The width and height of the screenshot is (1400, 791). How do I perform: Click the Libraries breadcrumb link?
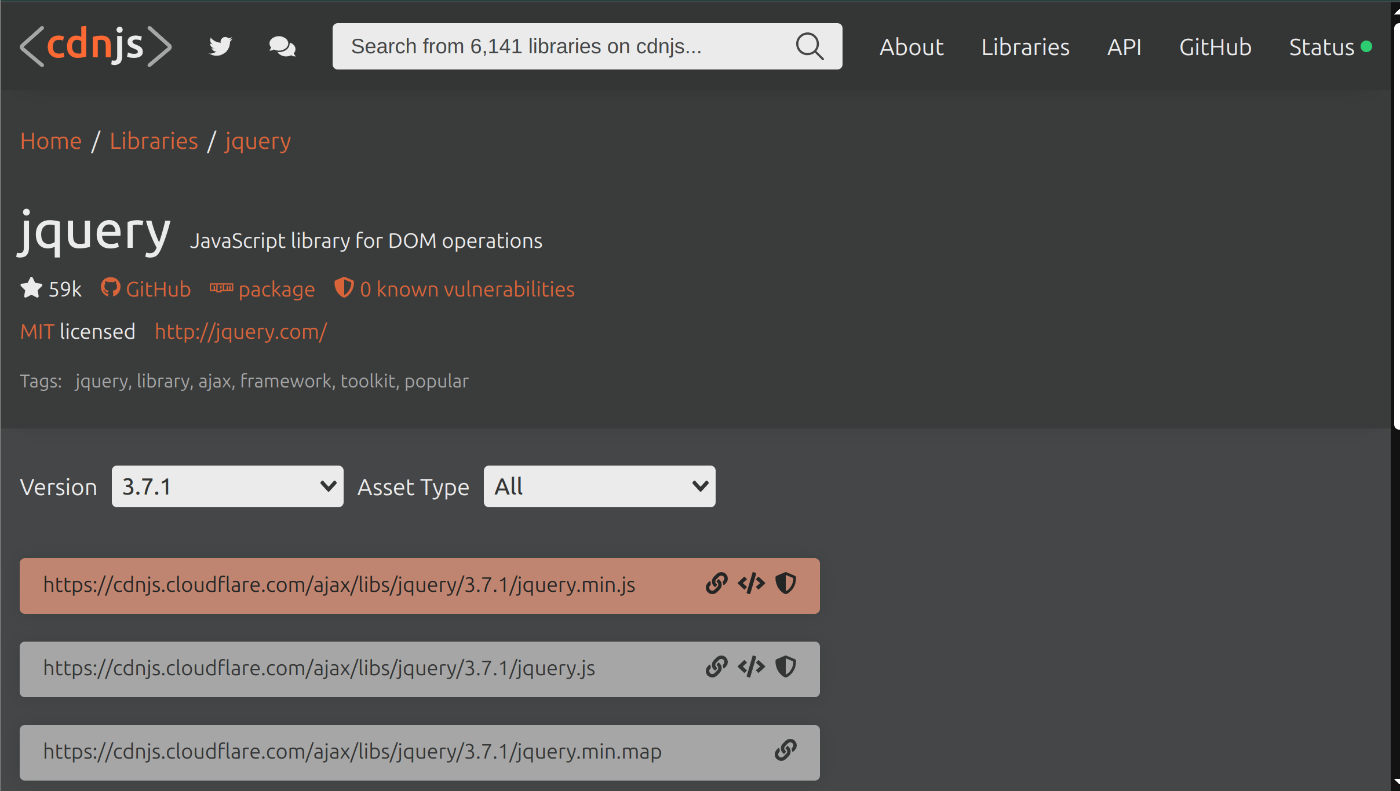[154, 141]
